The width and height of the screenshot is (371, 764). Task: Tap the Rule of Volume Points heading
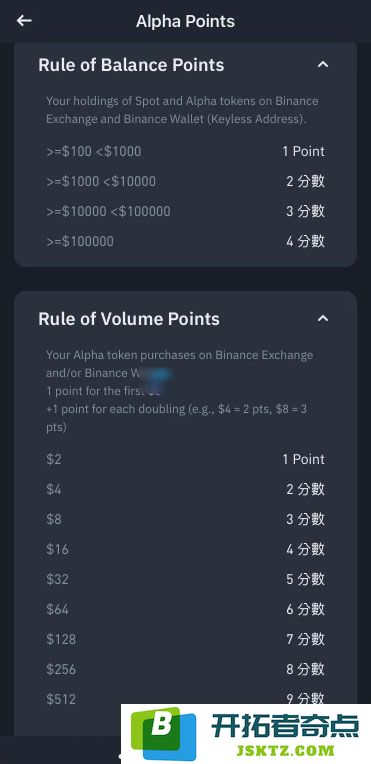[129, 319]
